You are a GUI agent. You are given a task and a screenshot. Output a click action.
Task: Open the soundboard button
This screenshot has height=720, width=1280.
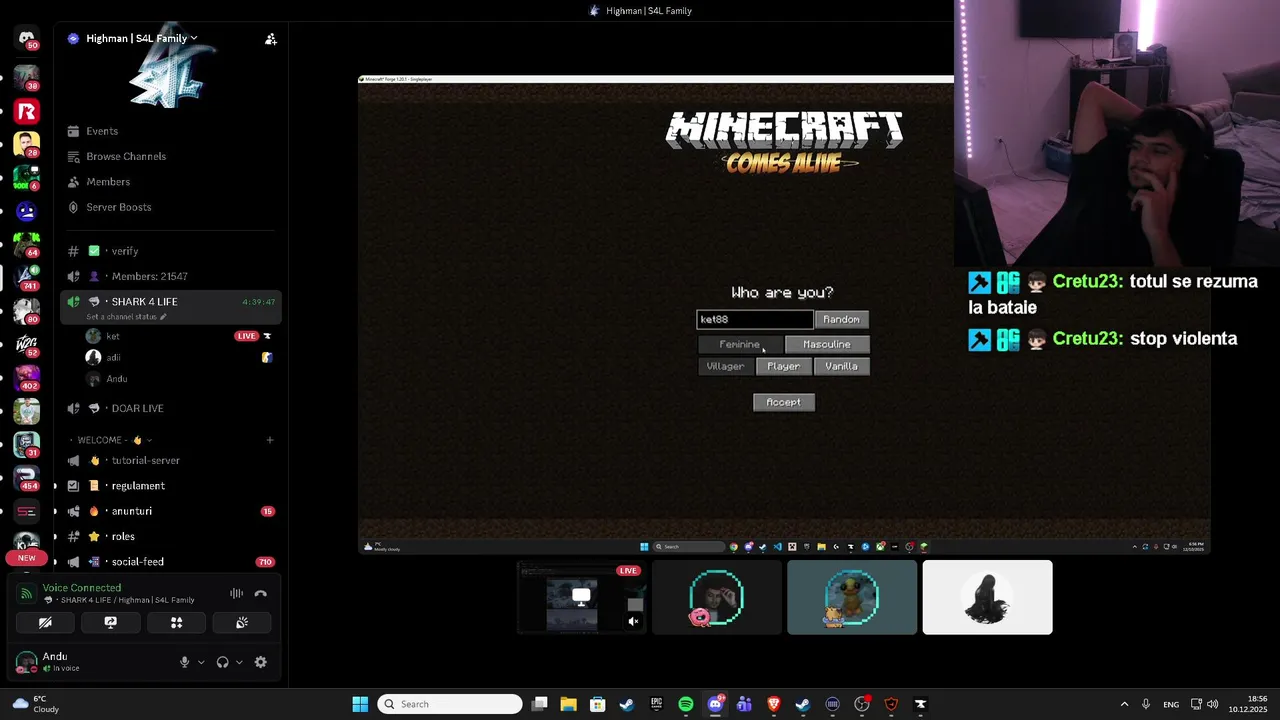pyautogui.click(x=242, y=622)
